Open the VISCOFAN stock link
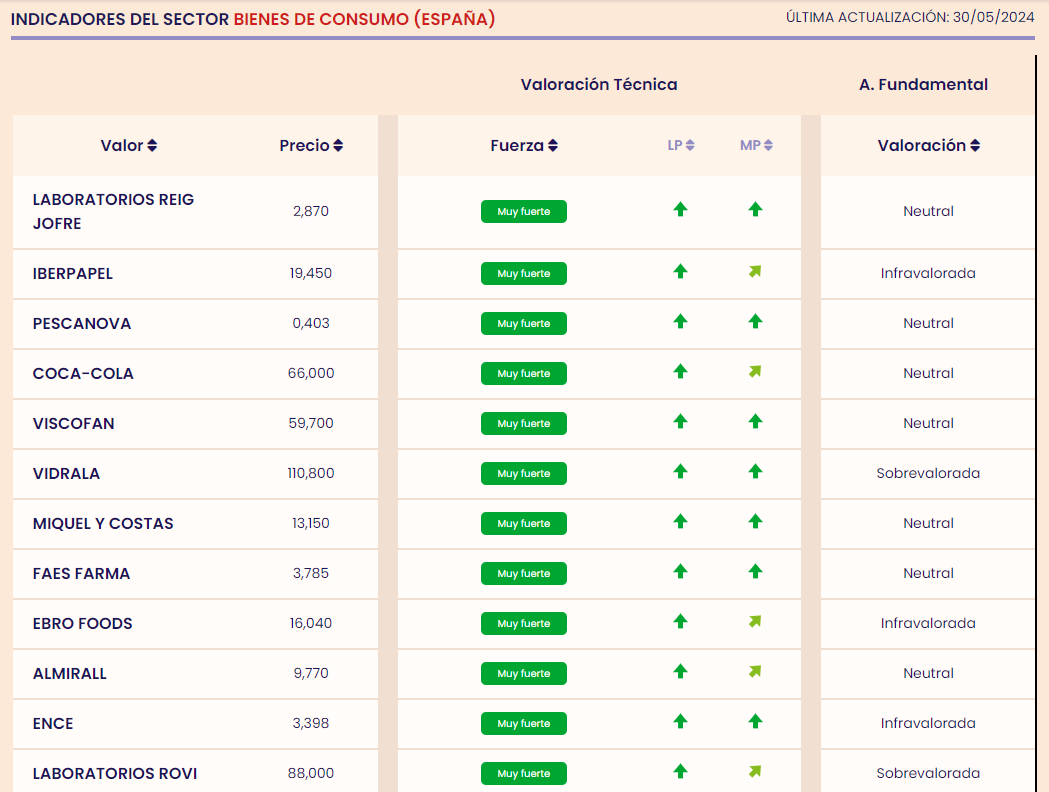Screen dimensions: 1049x792 [74, 424]
